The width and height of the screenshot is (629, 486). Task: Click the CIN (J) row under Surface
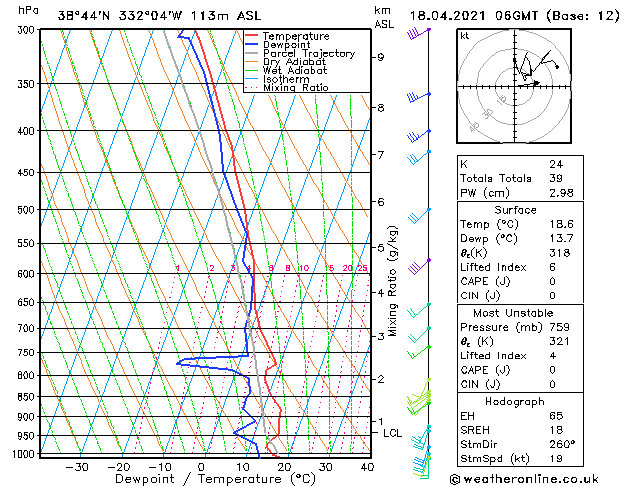pos(520,296)
